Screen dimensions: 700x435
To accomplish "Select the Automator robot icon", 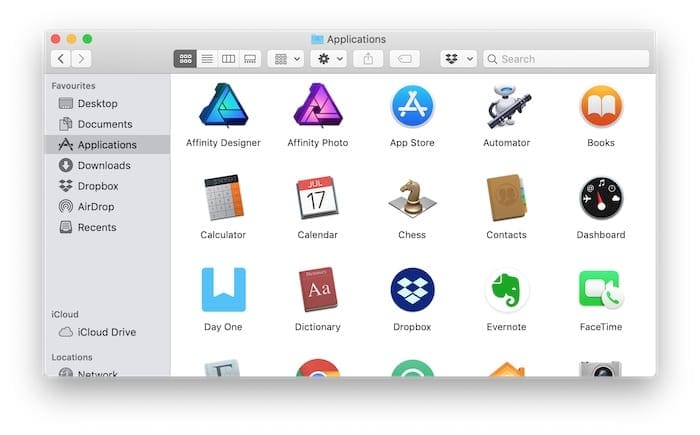I will [507, 106].
